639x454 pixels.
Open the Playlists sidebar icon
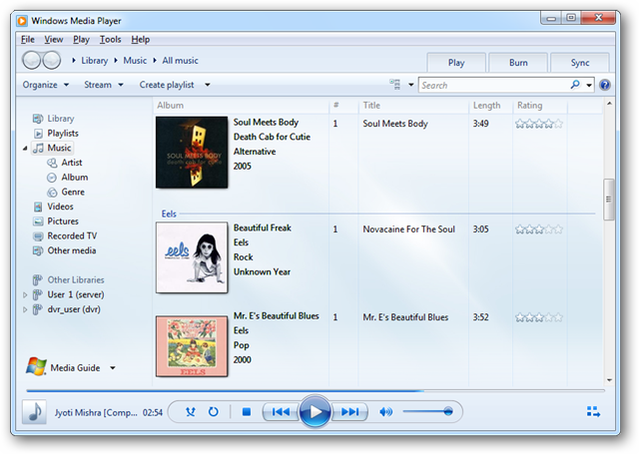tap(38, 133)
